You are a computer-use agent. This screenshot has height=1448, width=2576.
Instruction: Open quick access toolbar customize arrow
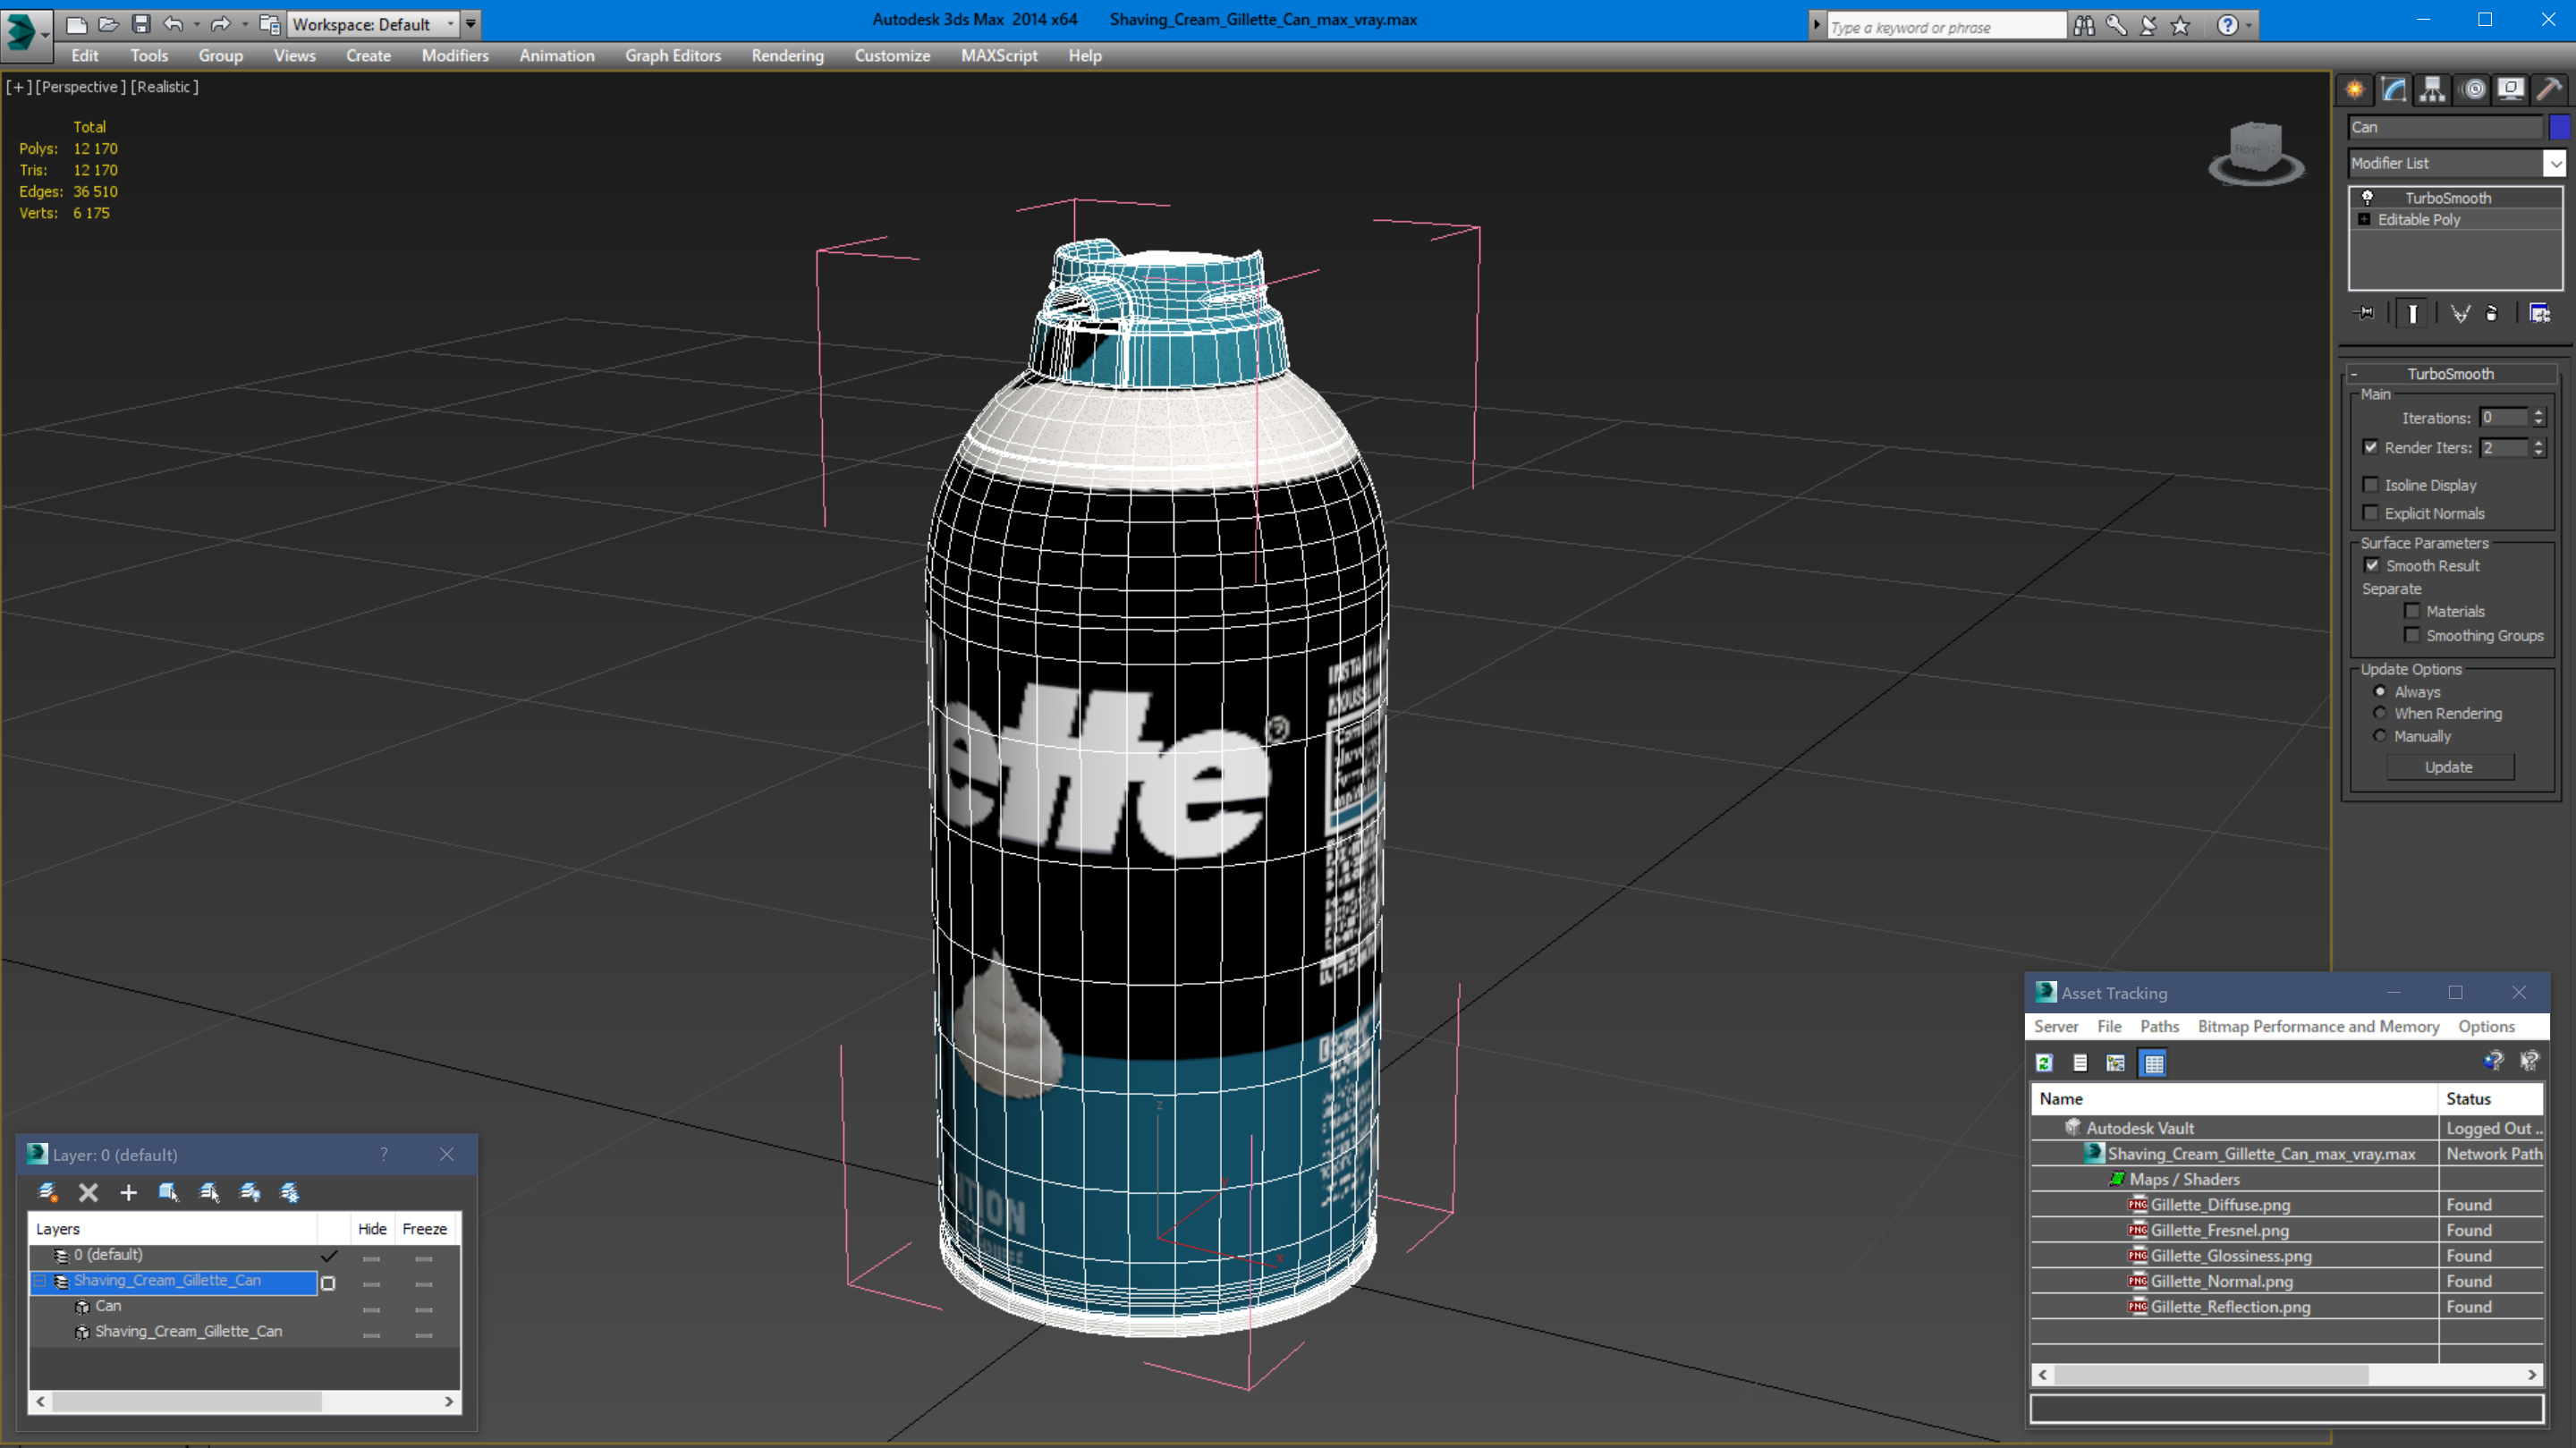[471, 24]
